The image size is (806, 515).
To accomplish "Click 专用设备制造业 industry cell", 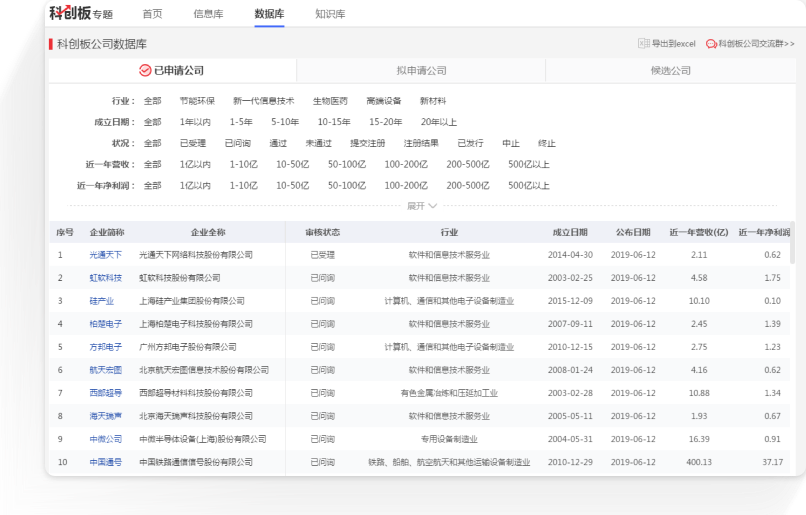I will [449, 439].
